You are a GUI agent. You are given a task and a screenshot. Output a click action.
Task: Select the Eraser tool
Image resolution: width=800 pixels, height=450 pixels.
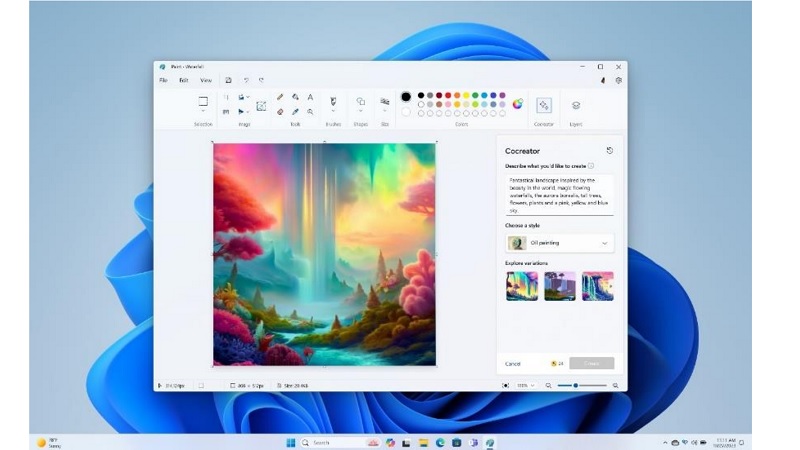[280, 112]
